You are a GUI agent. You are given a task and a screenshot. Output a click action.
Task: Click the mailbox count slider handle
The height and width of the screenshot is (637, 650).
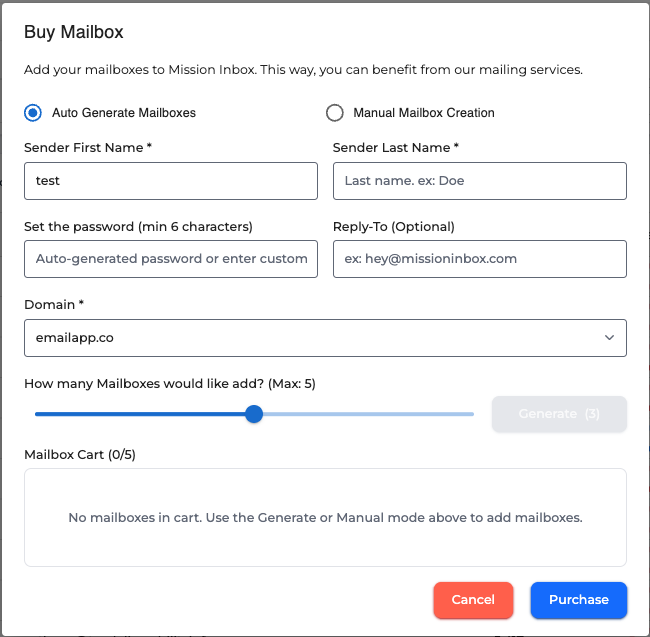pyautogui.click(x=254, y=413)
